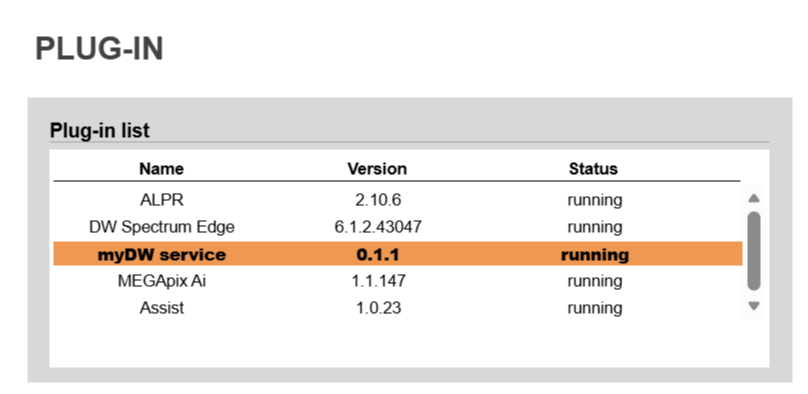Click version 0.1.1 in highlighted row
This screenshot has height=394, width=808.
coord(378,254)
